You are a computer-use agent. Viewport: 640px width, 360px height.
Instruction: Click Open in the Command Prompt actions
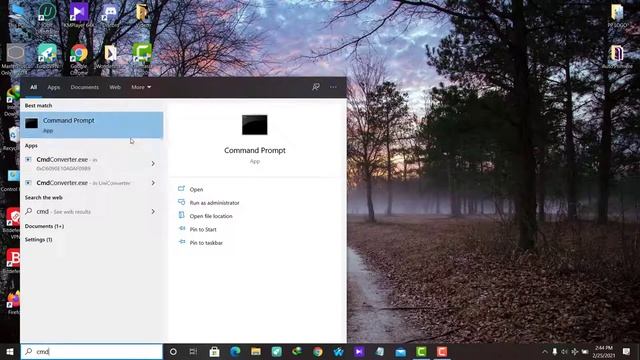click(196, 189)
